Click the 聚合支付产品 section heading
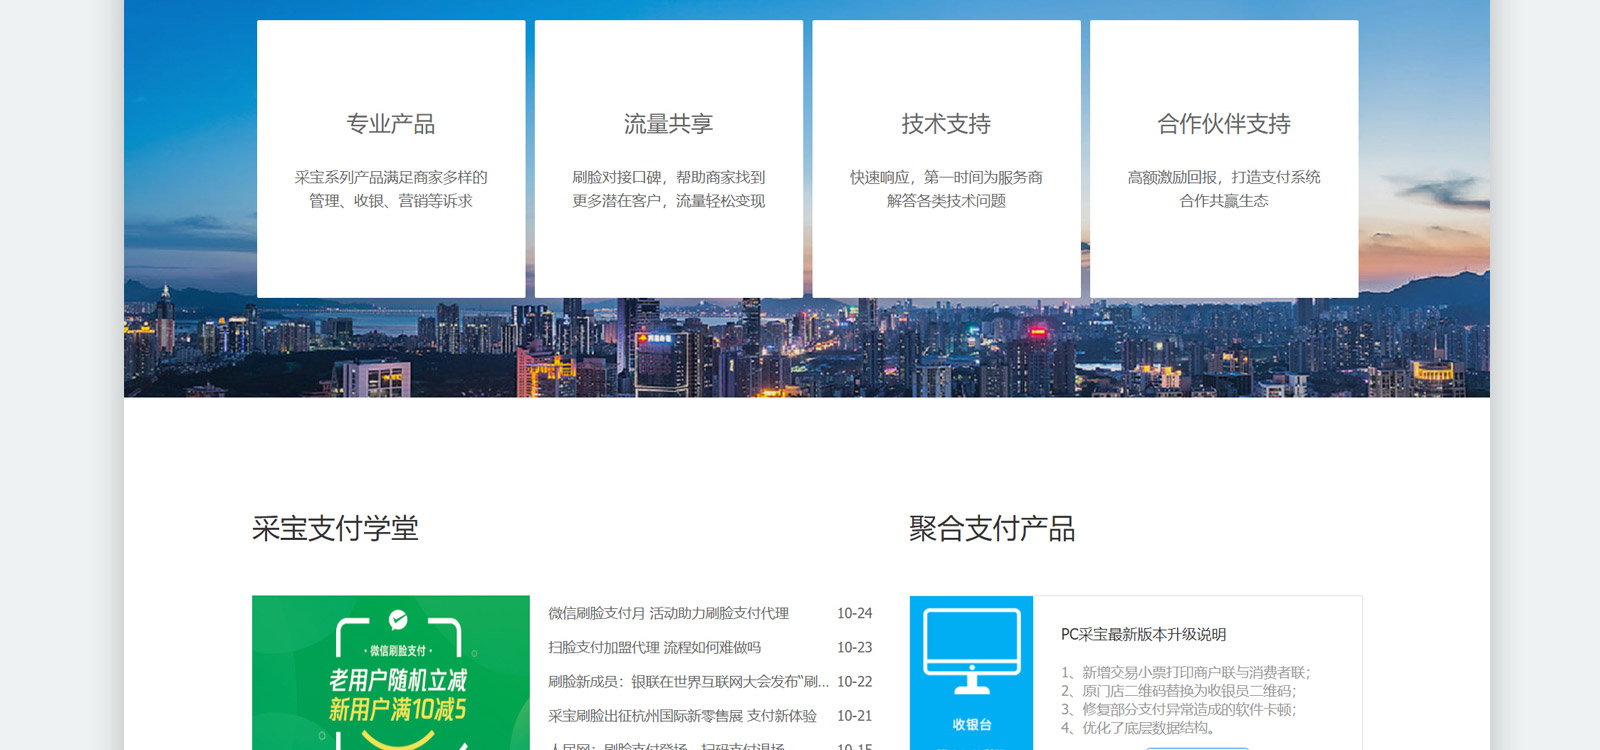This screenshot has width=1600, height=750. click(992, 528)
